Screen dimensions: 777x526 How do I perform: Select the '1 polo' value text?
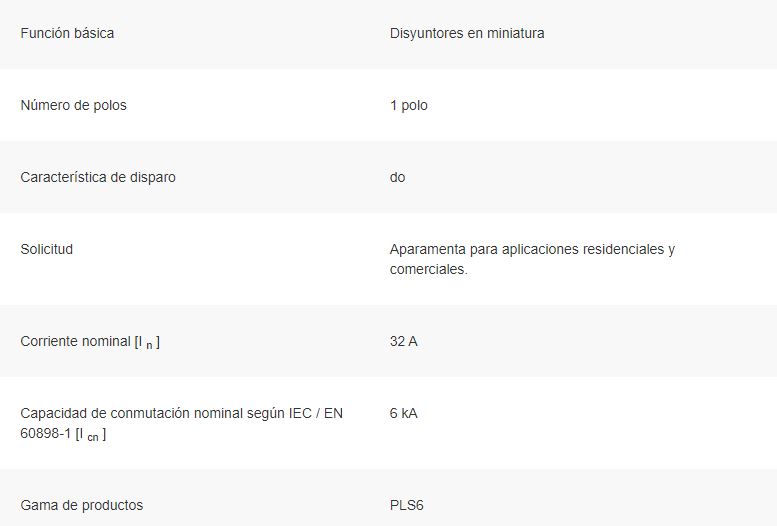408,105
